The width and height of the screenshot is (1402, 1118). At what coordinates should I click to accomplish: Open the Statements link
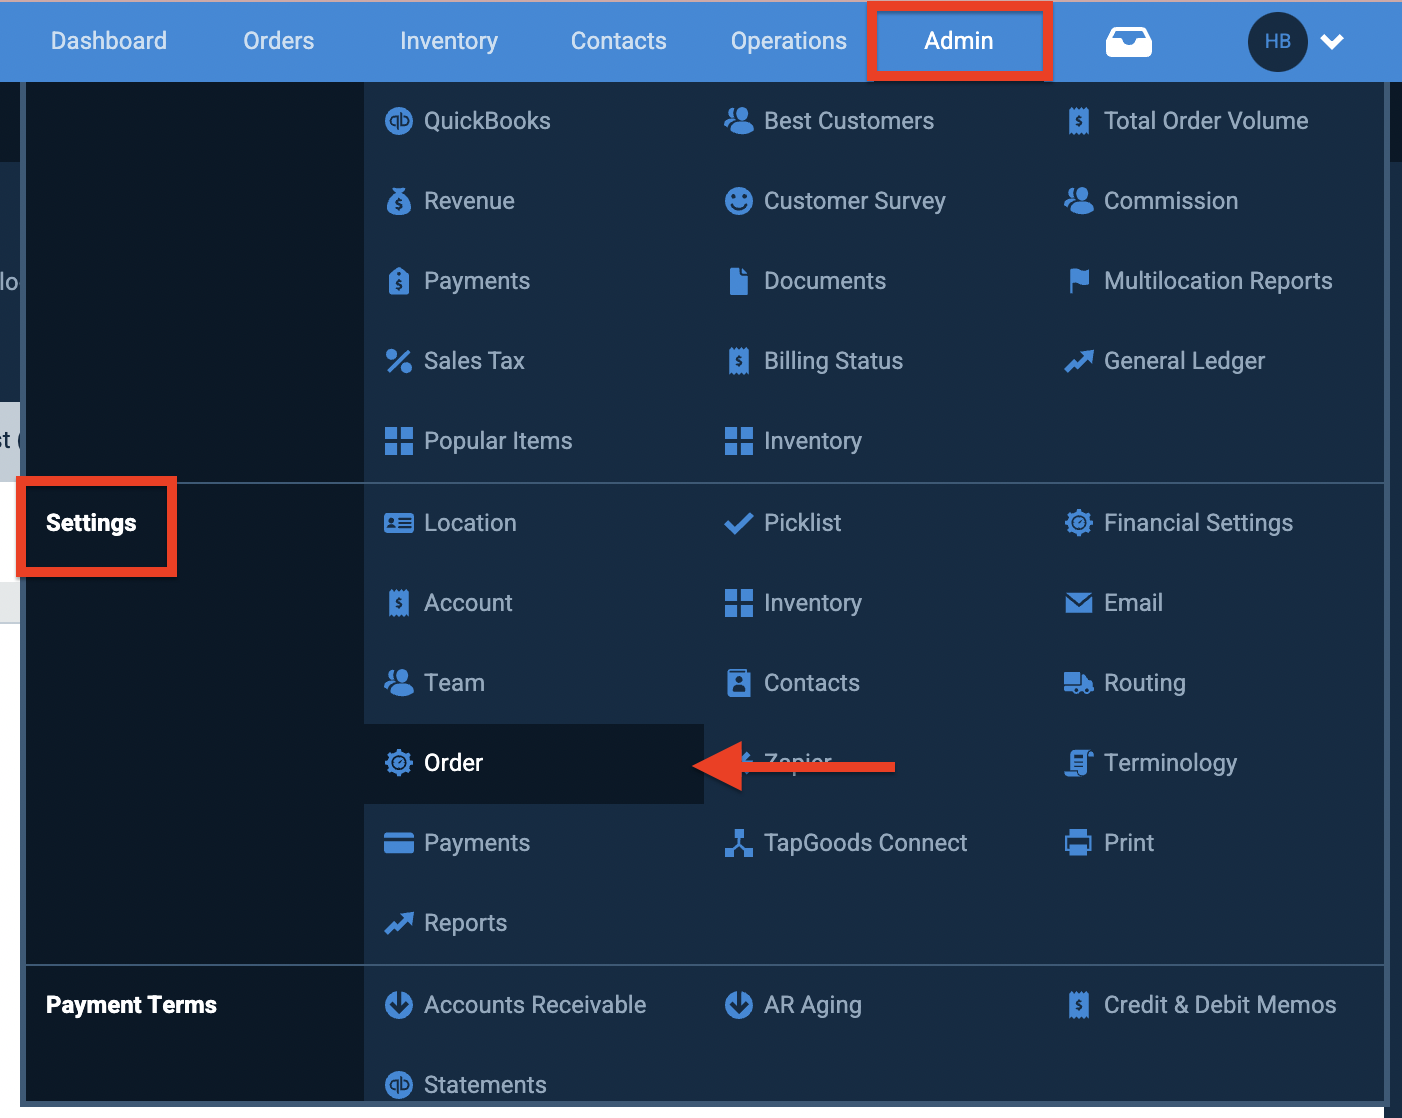pyautogui.click(x=485, y=1085)
